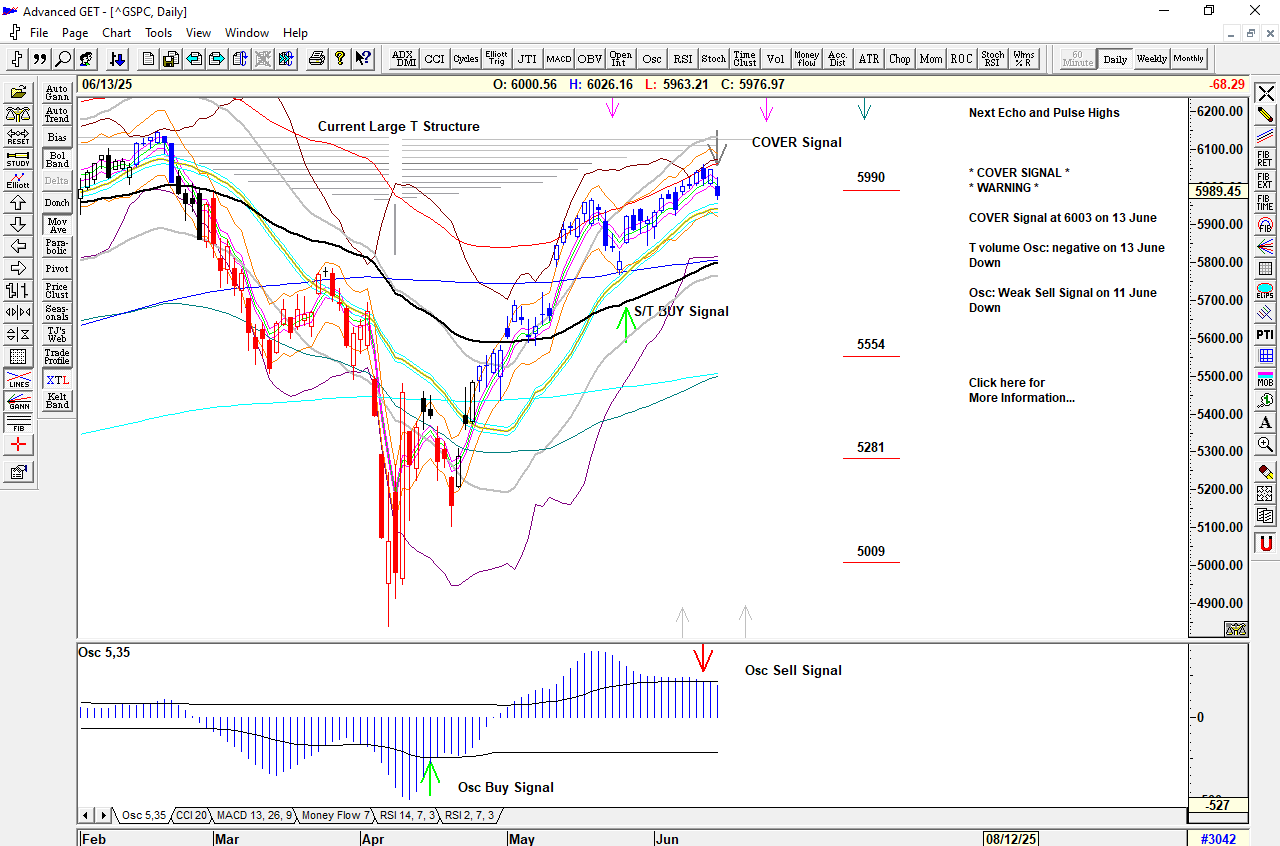Screen dimensions: 1280x846
Task: Toggle the Bol Band overlay
Action: (x=57, y=159)
